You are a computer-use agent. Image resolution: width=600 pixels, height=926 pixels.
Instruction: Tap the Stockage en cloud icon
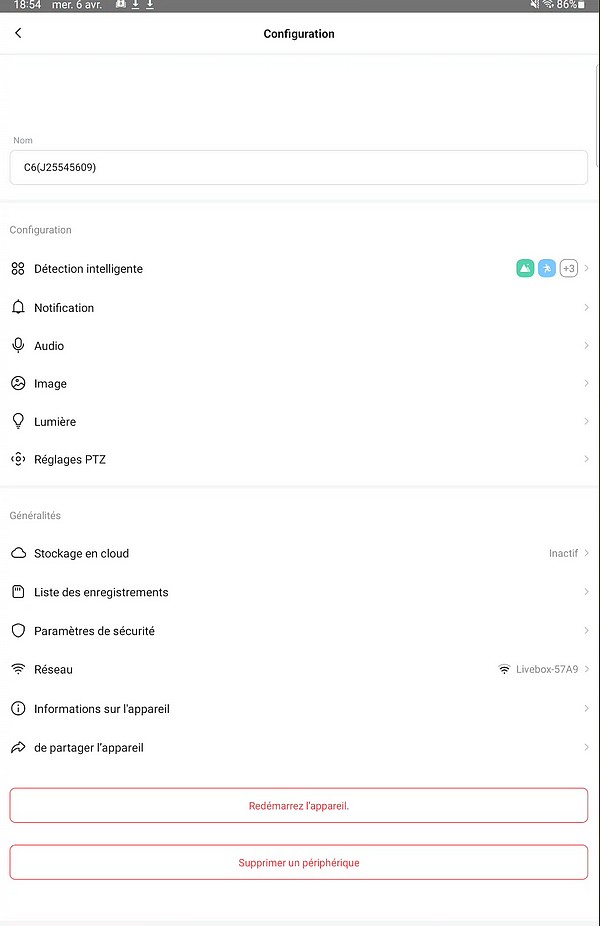(x=18, y=553)
